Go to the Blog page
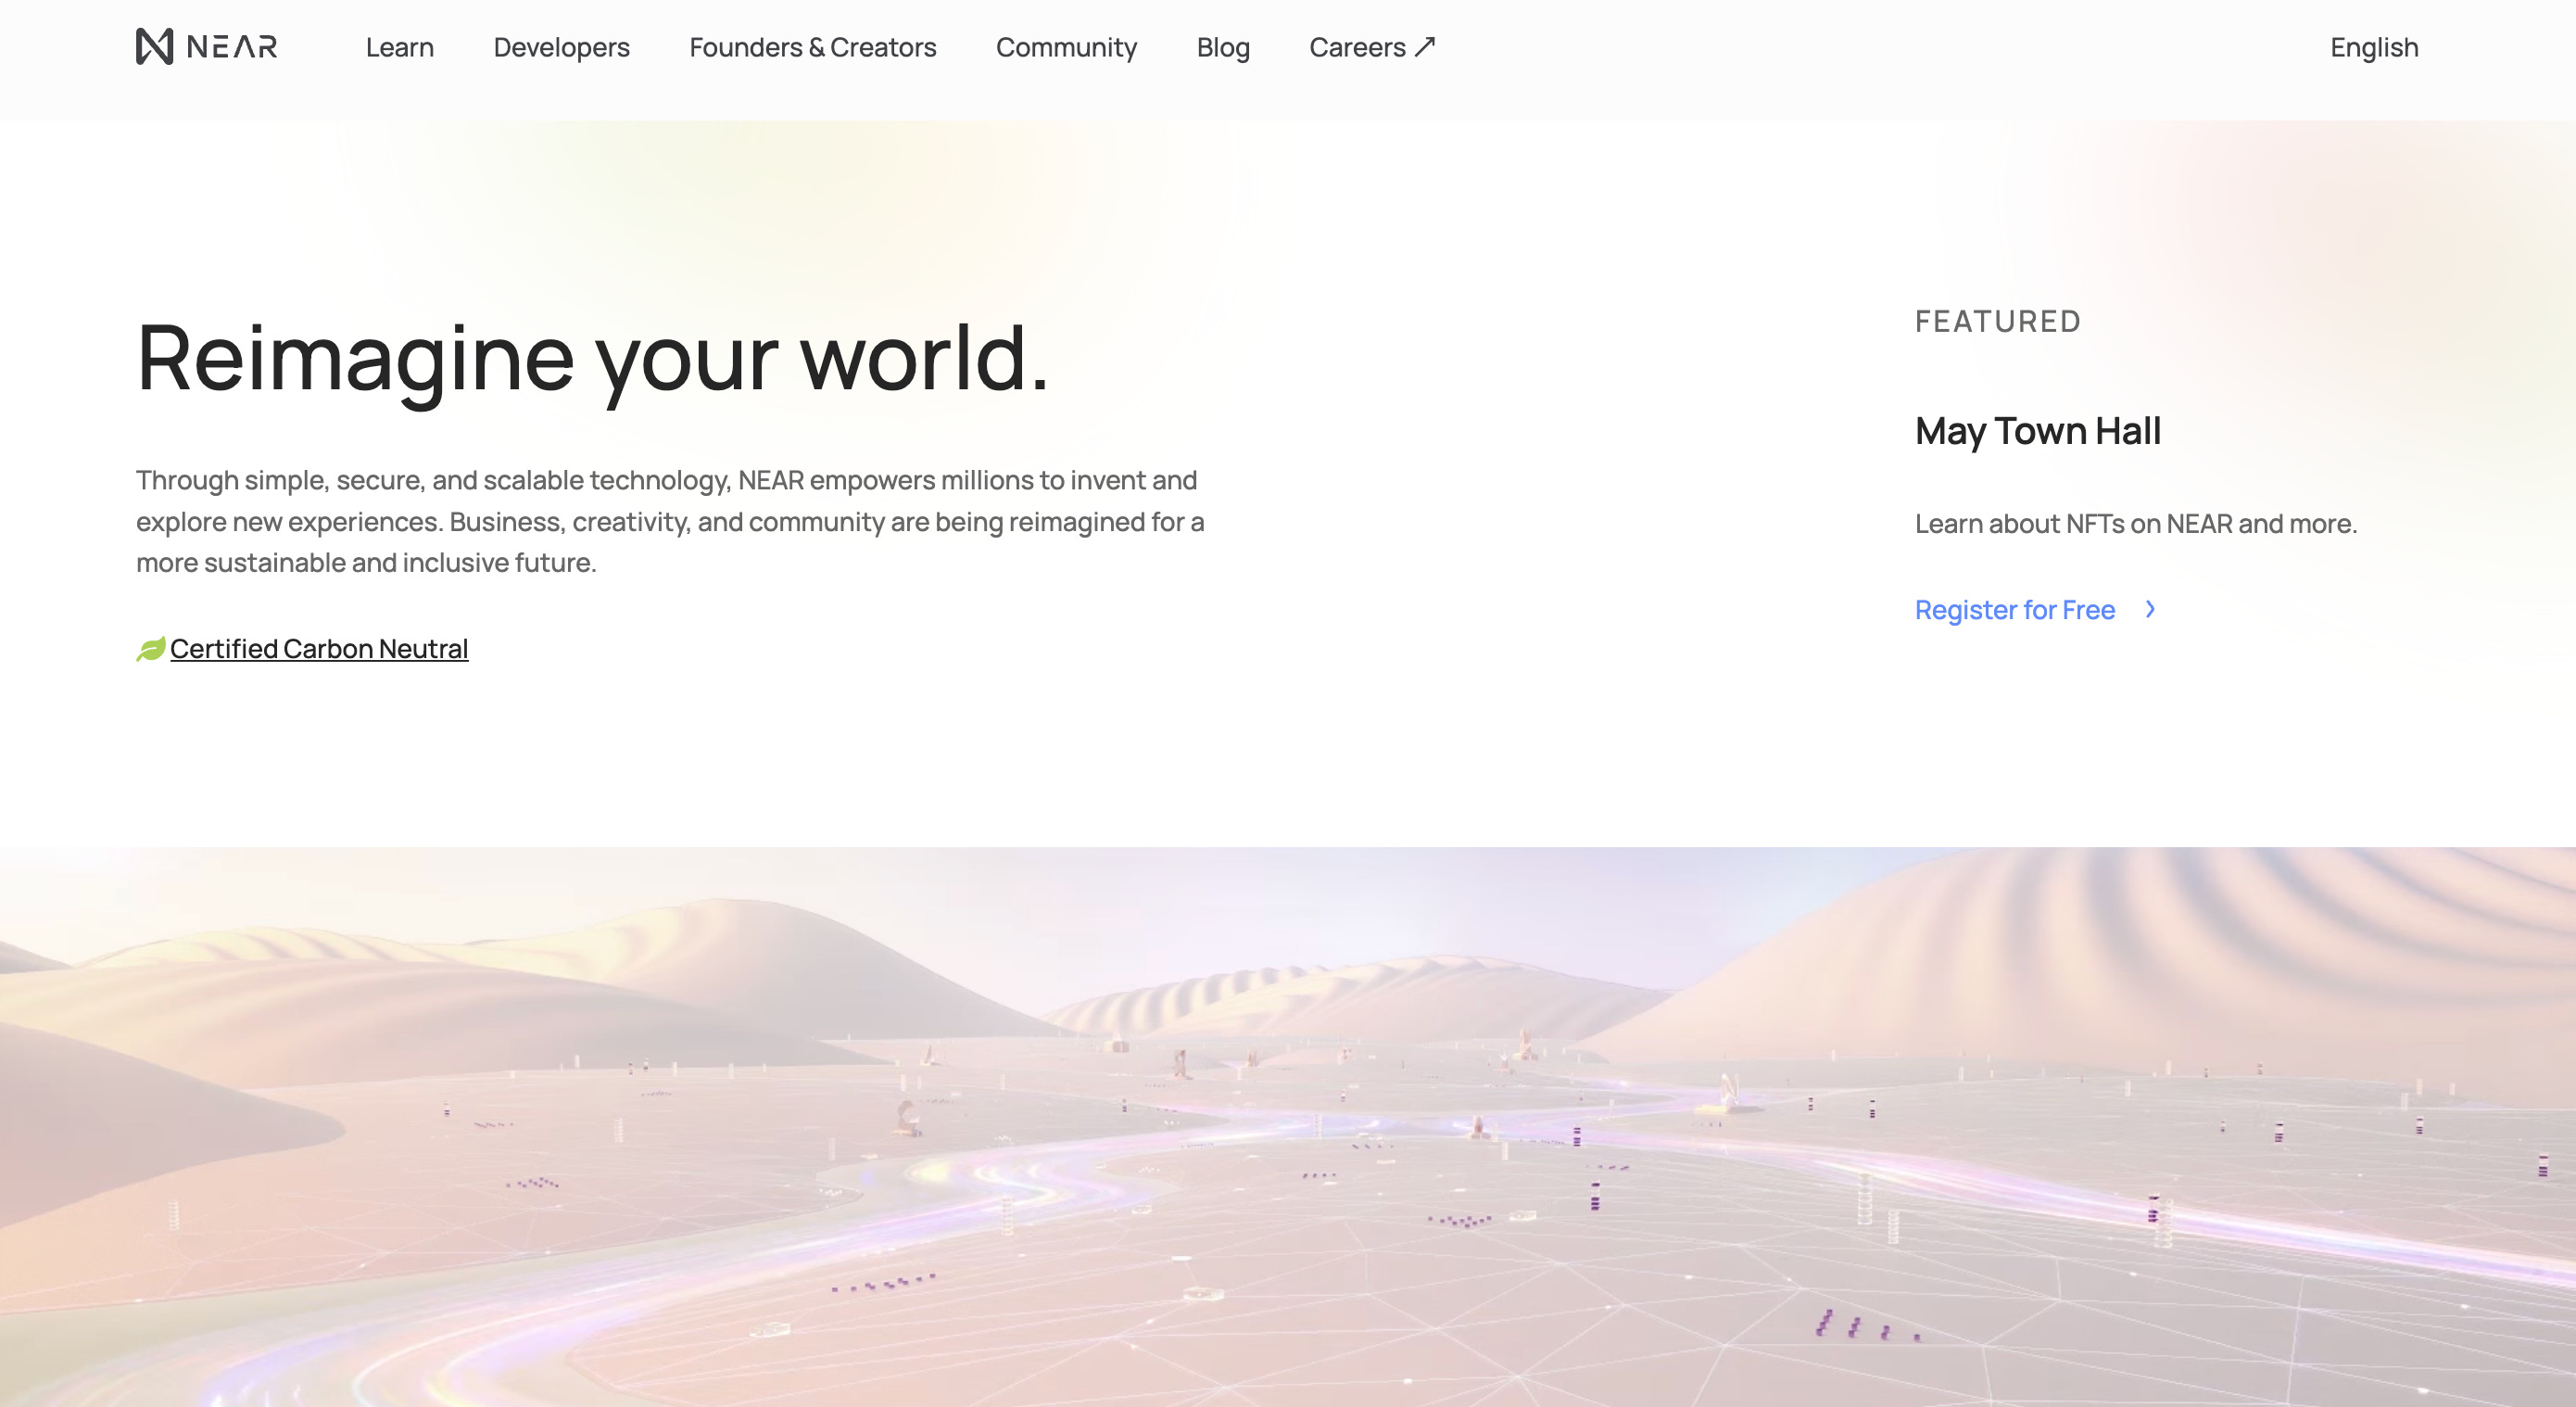 pos(1222,47)
